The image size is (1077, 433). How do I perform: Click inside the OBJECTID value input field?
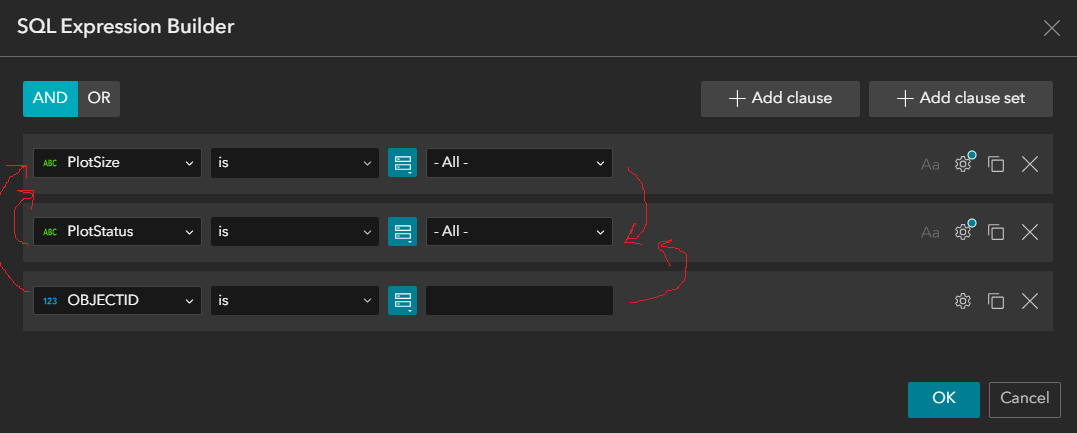[x=519, y=301]
